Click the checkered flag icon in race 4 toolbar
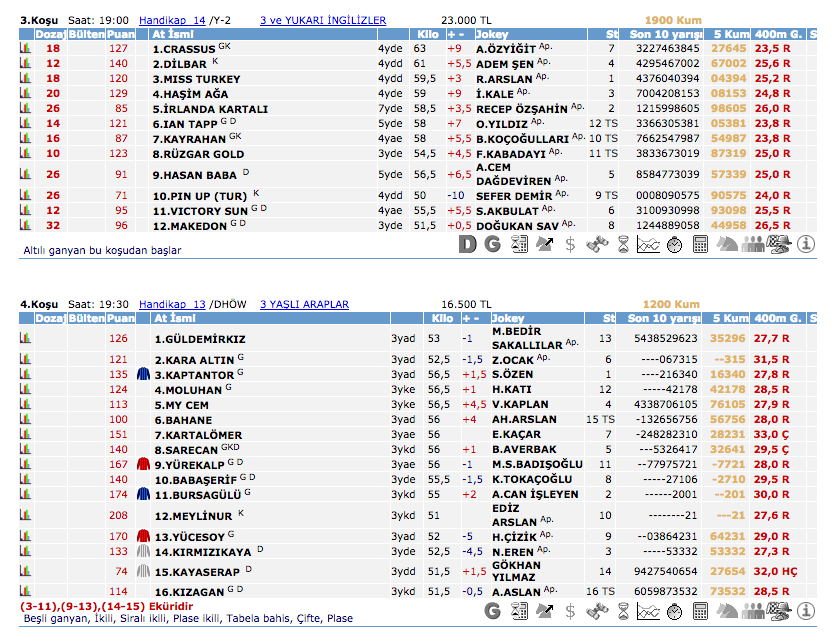Image resolution: width=838 pixels, height=643 pixels. 780,611
